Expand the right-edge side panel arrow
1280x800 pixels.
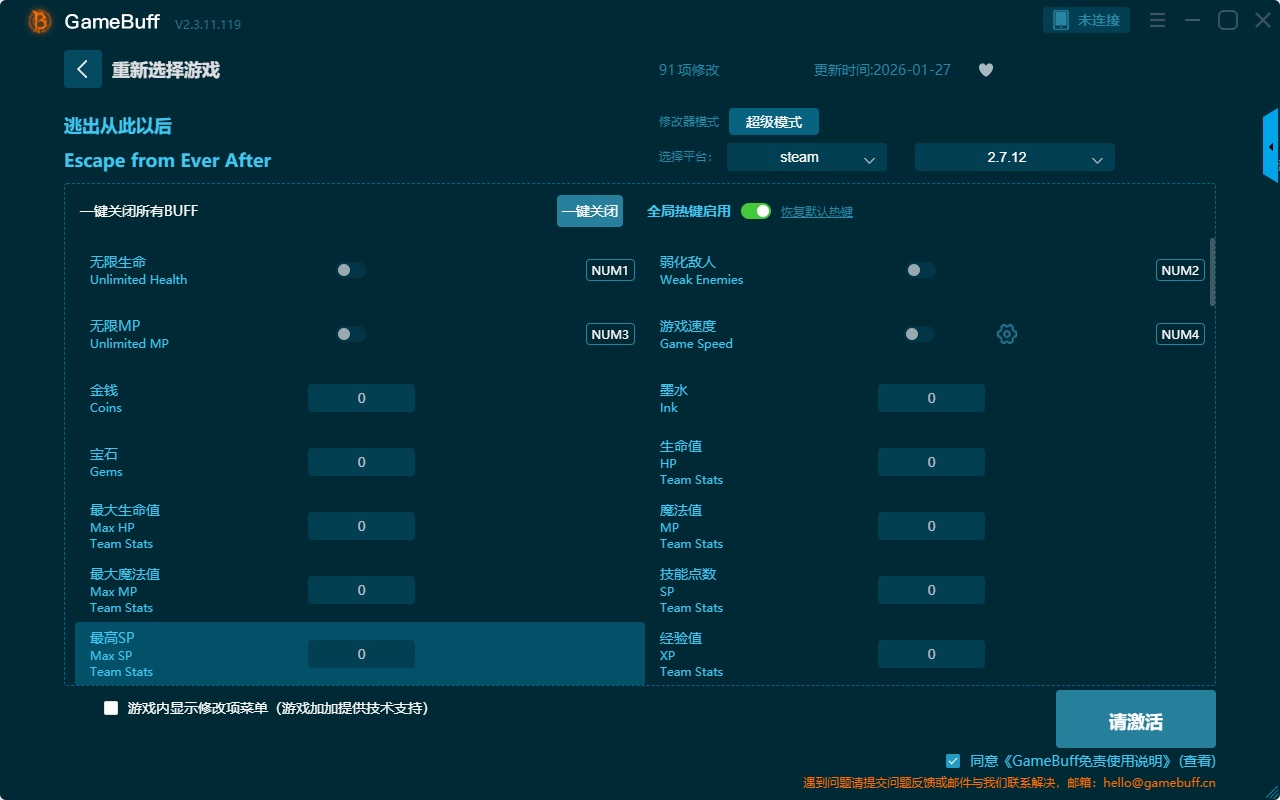1271,147
